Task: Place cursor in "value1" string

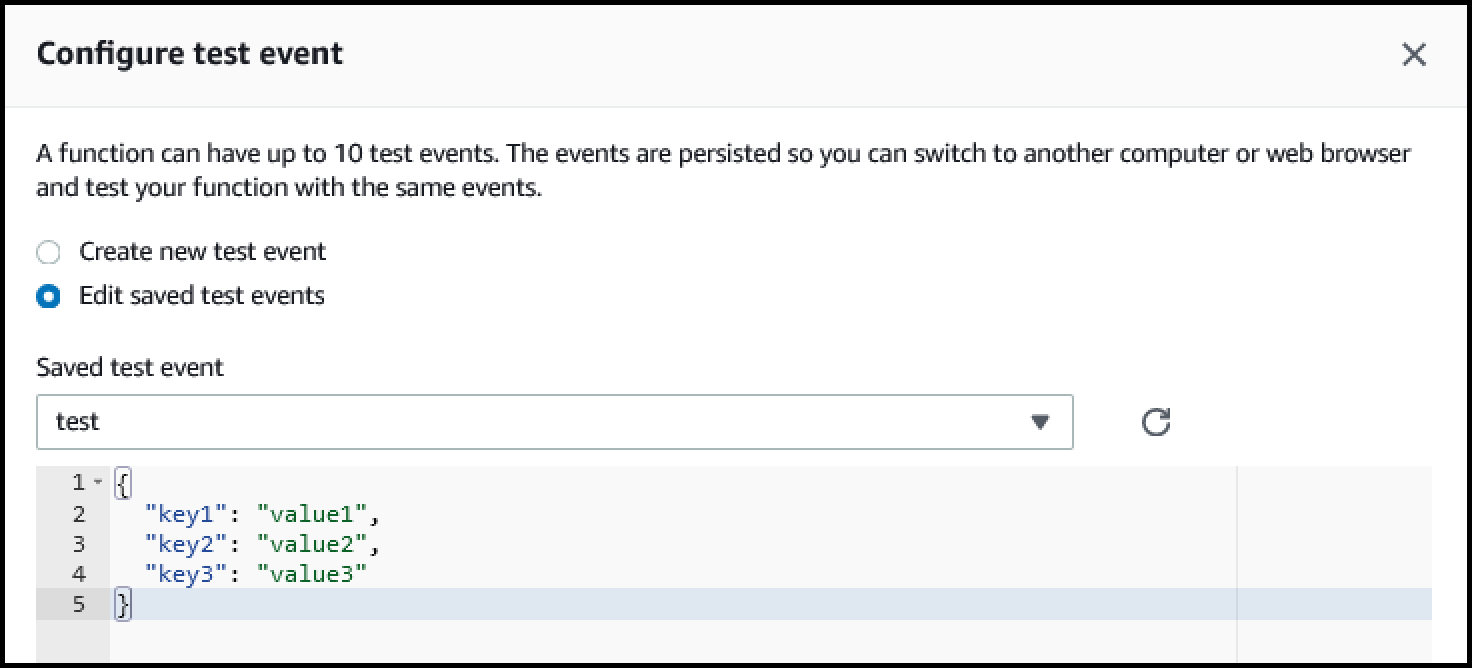Action: coord(313,514)
